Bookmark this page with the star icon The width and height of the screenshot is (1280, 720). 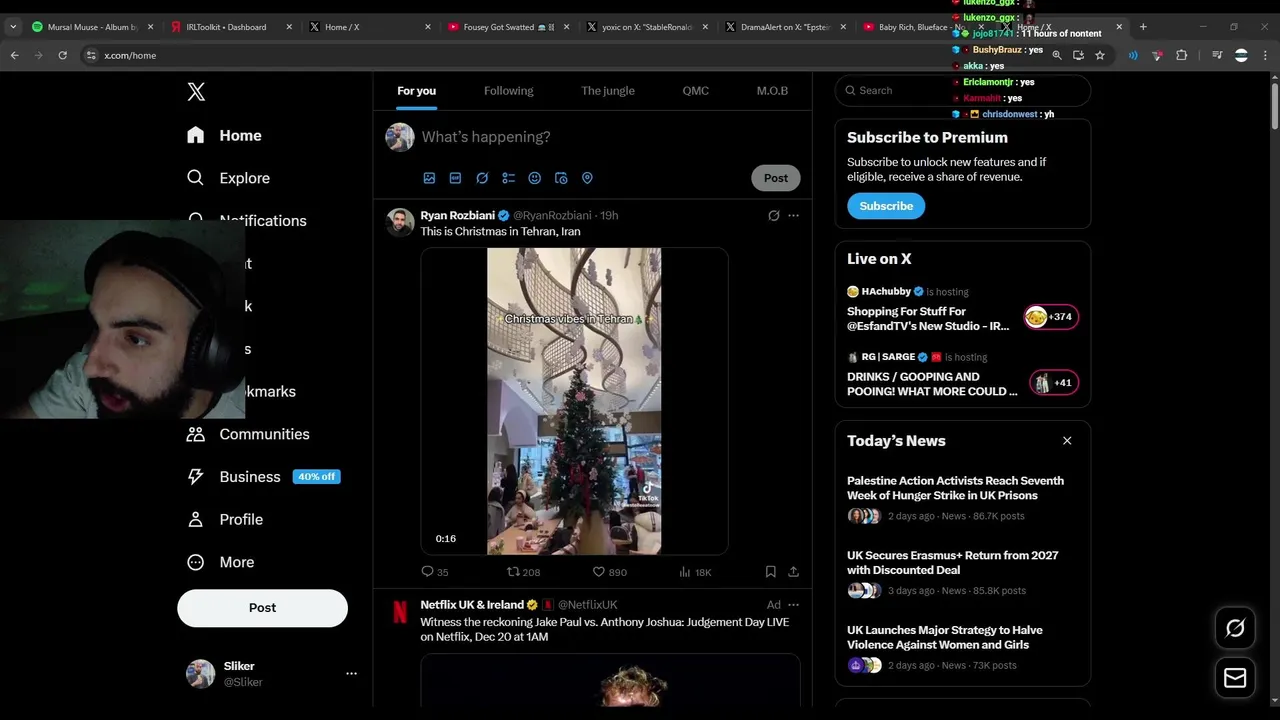coord(1100,56)
